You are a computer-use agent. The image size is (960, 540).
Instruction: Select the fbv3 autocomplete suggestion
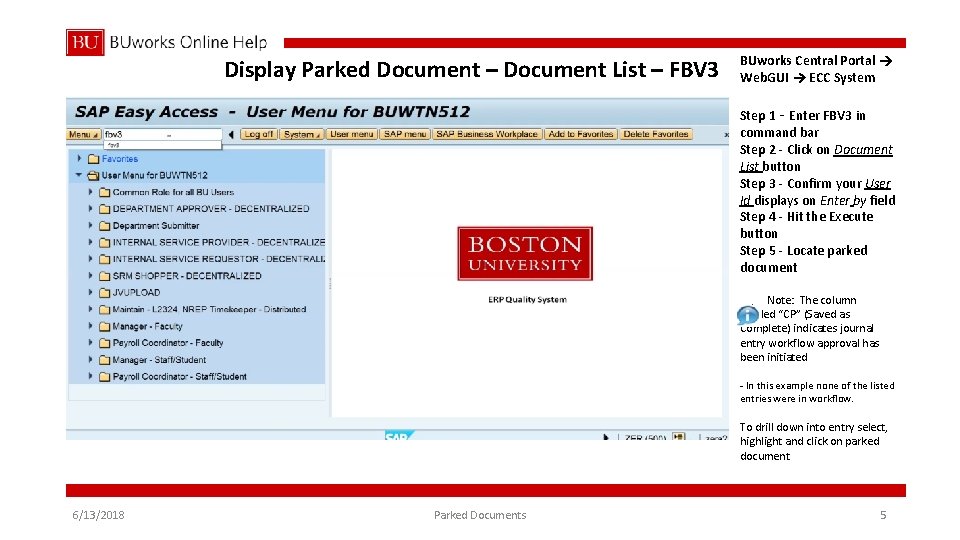pyautogui.click(x=162, y=145)
